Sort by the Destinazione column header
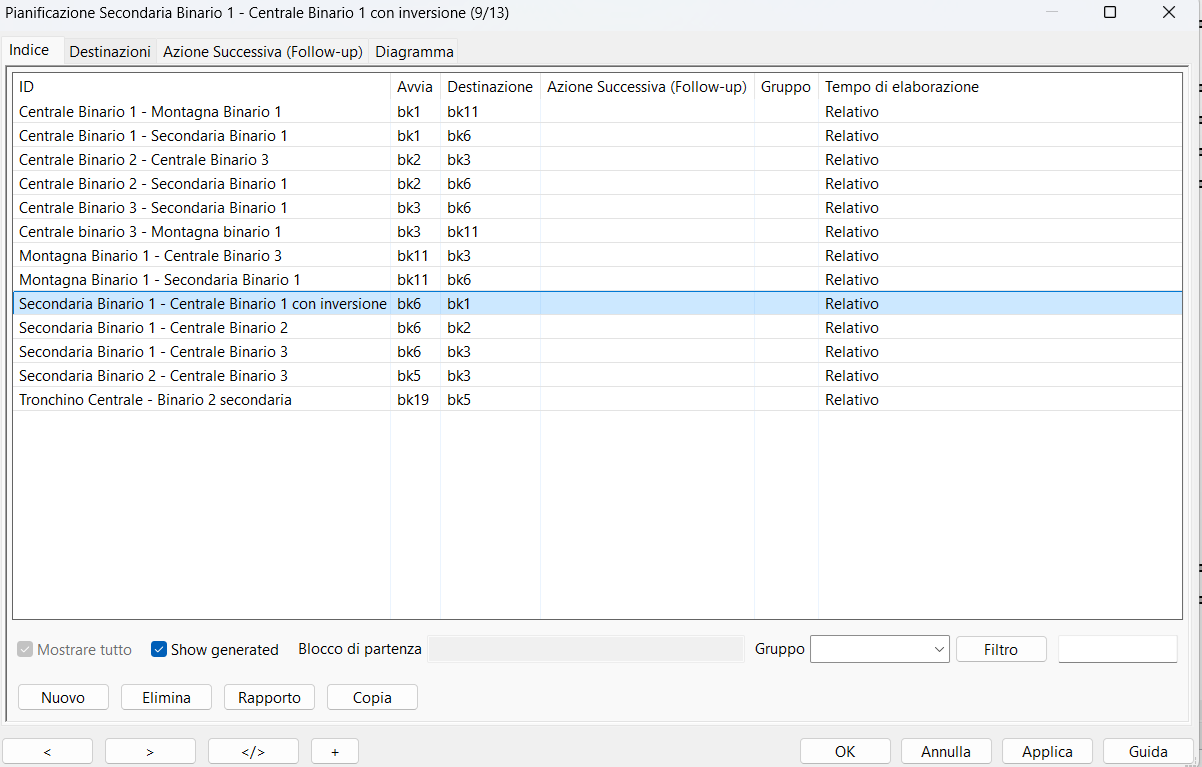1202x767 pixels. (489, 87)
